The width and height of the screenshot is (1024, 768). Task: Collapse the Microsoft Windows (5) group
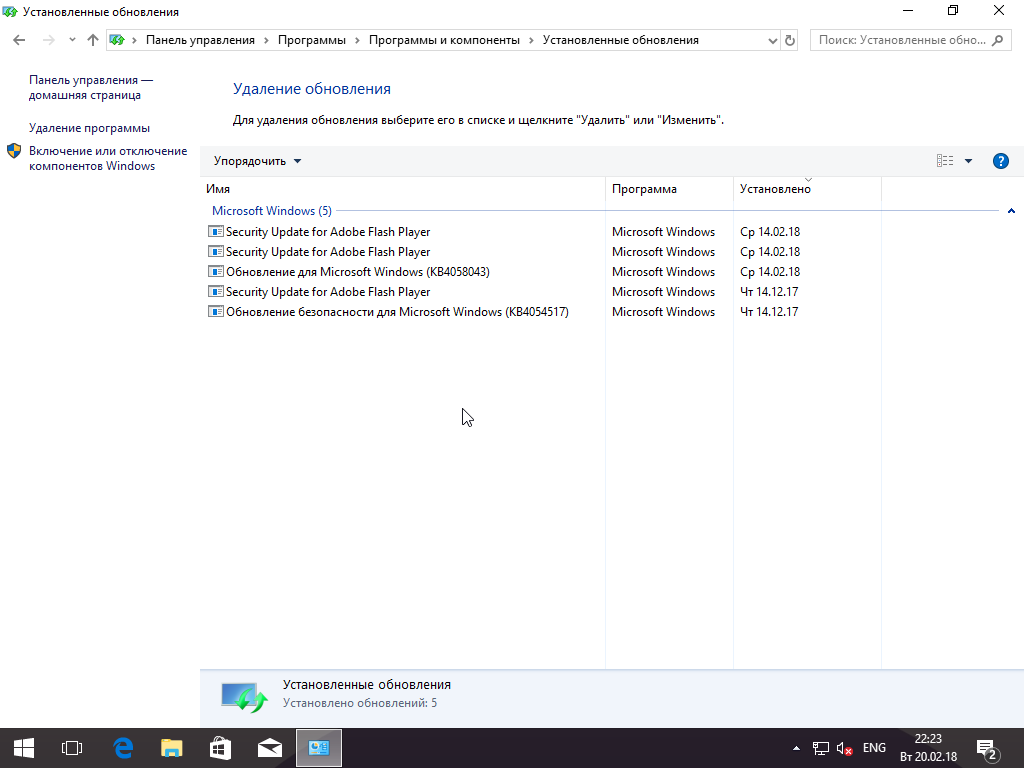1011,211
